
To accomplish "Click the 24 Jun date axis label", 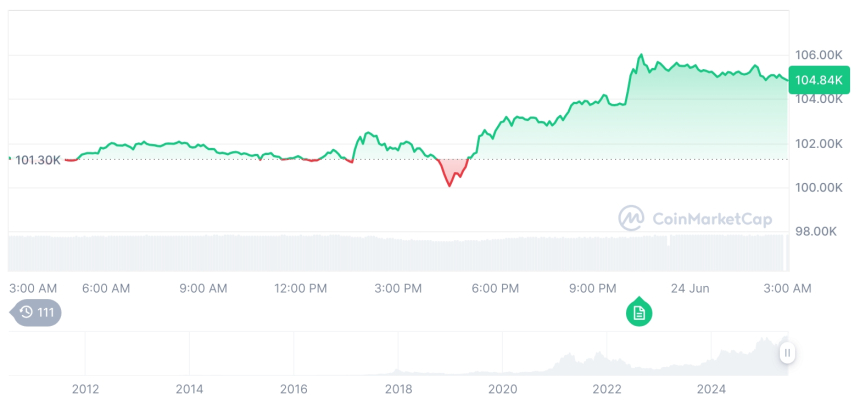I will tap(690, 288).
